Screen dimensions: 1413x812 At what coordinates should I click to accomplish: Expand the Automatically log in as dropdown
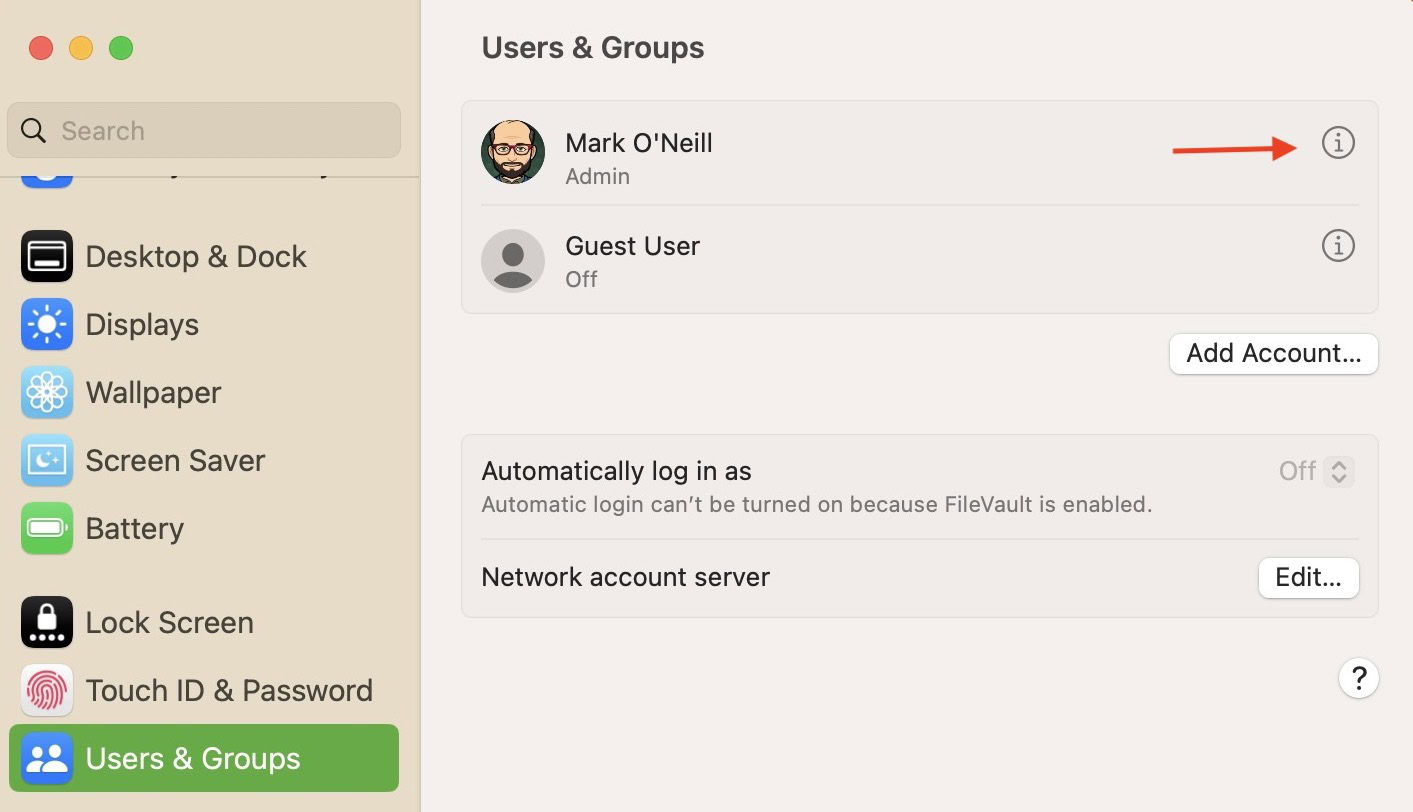tap(1338, 471)
